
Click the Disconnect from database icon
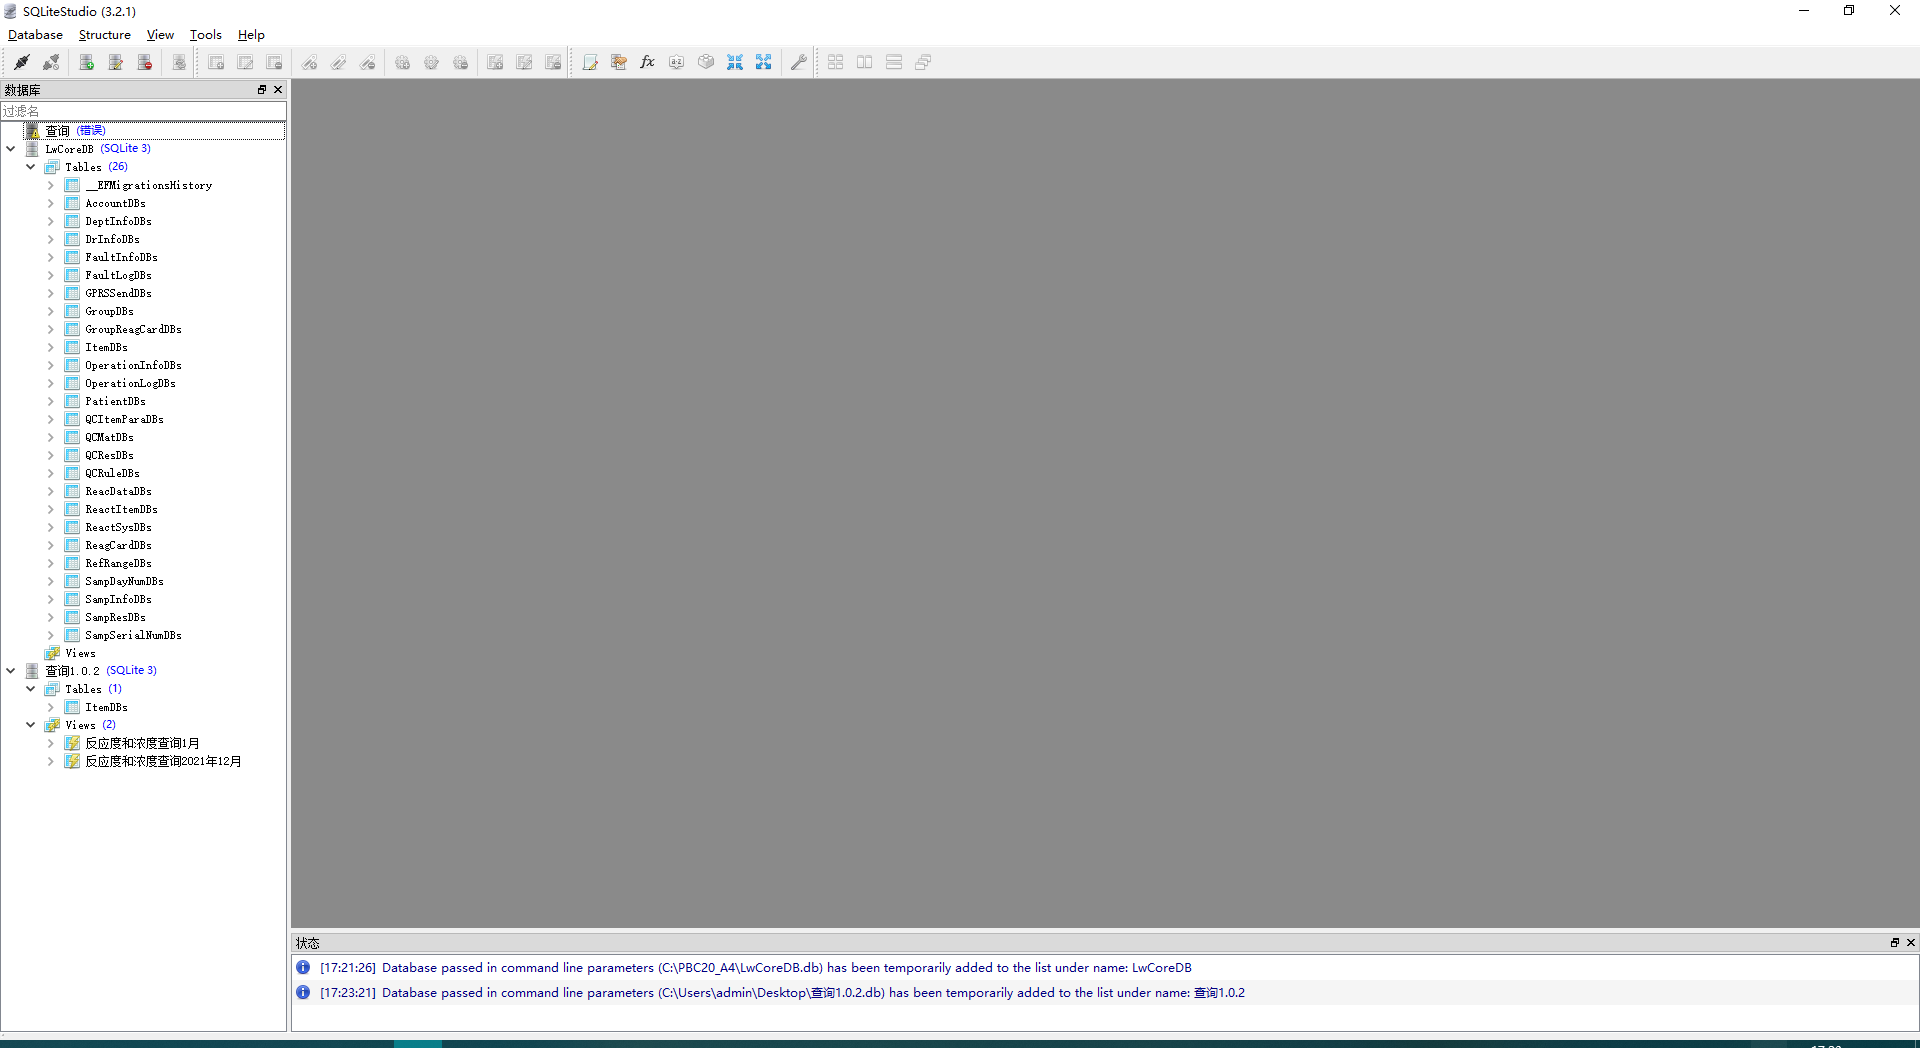(51, 62)
